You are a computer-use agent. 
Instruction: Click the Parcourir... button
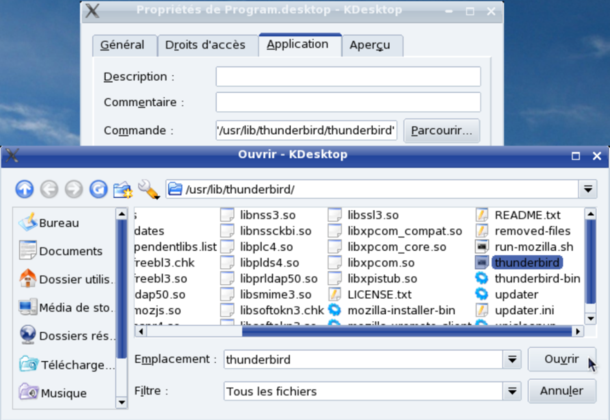pos(441,130)
